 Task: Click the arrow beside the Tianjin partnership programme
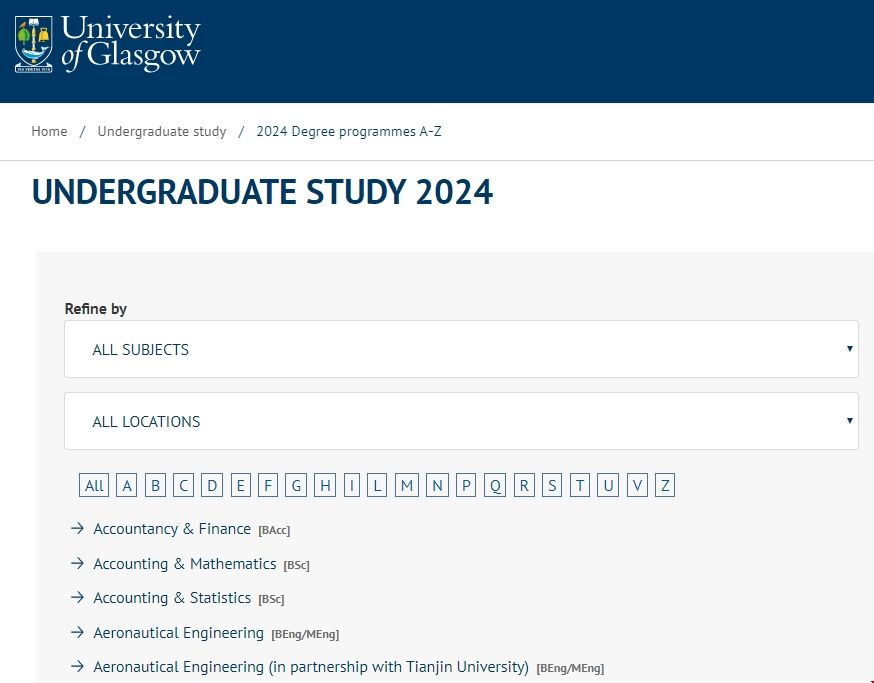pos(77,666)
